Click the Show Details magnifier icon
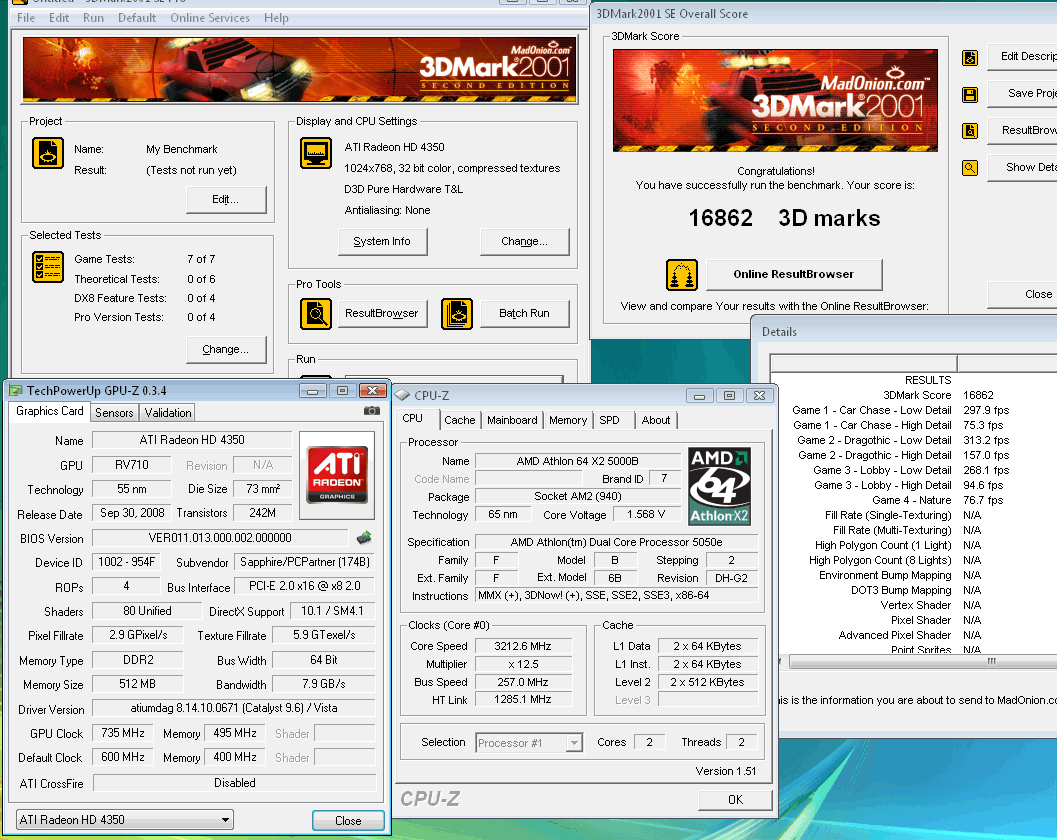Image resolution: width=1057 pixels, height=840 pixels. pyautogui.click(x=970, y=167)
